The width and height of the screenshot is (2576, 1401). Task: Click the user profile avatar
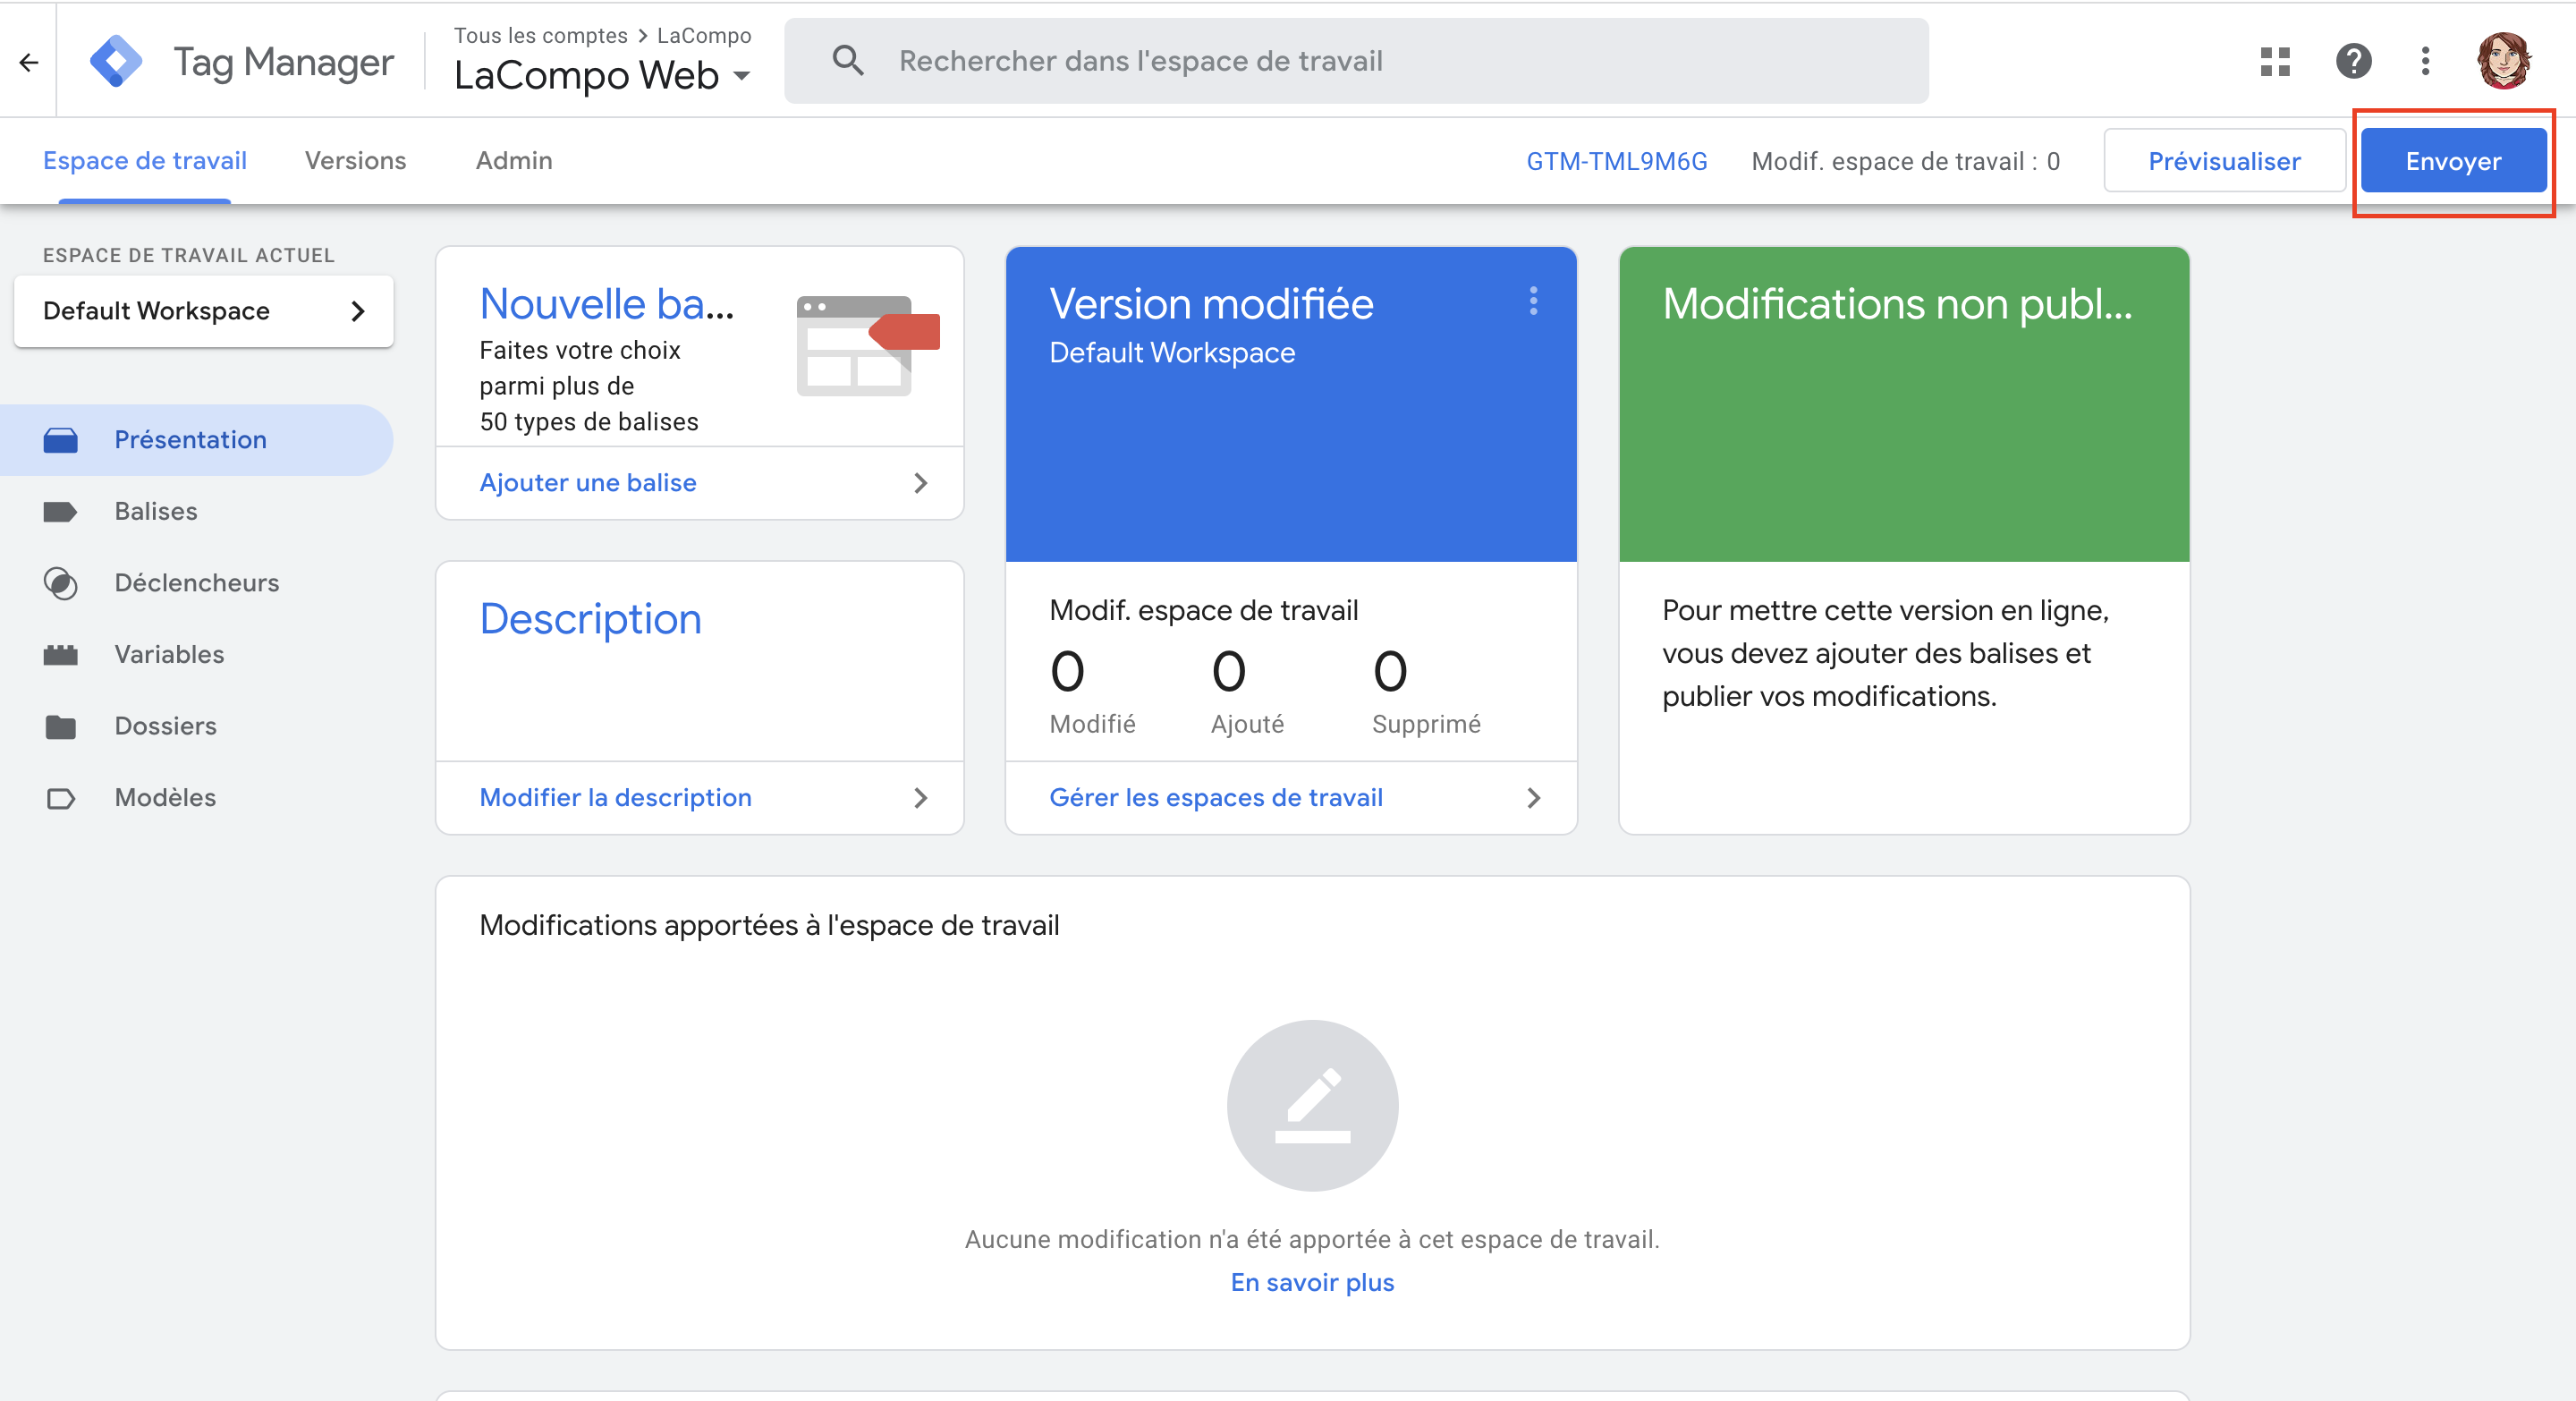2503,60
